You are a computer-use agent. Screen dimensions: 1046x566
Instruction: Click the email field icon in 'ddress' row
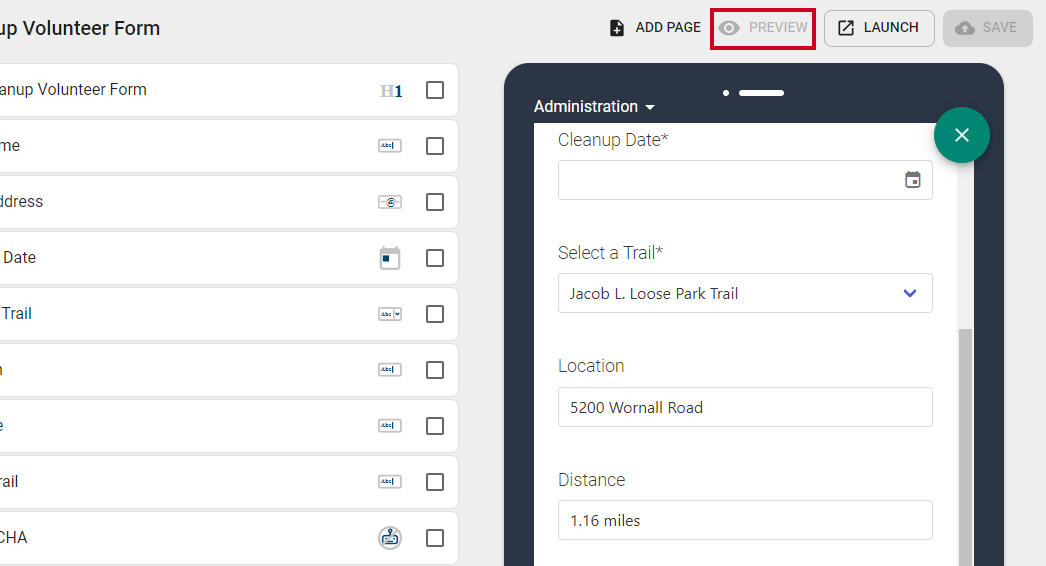(x=390, y=202)
